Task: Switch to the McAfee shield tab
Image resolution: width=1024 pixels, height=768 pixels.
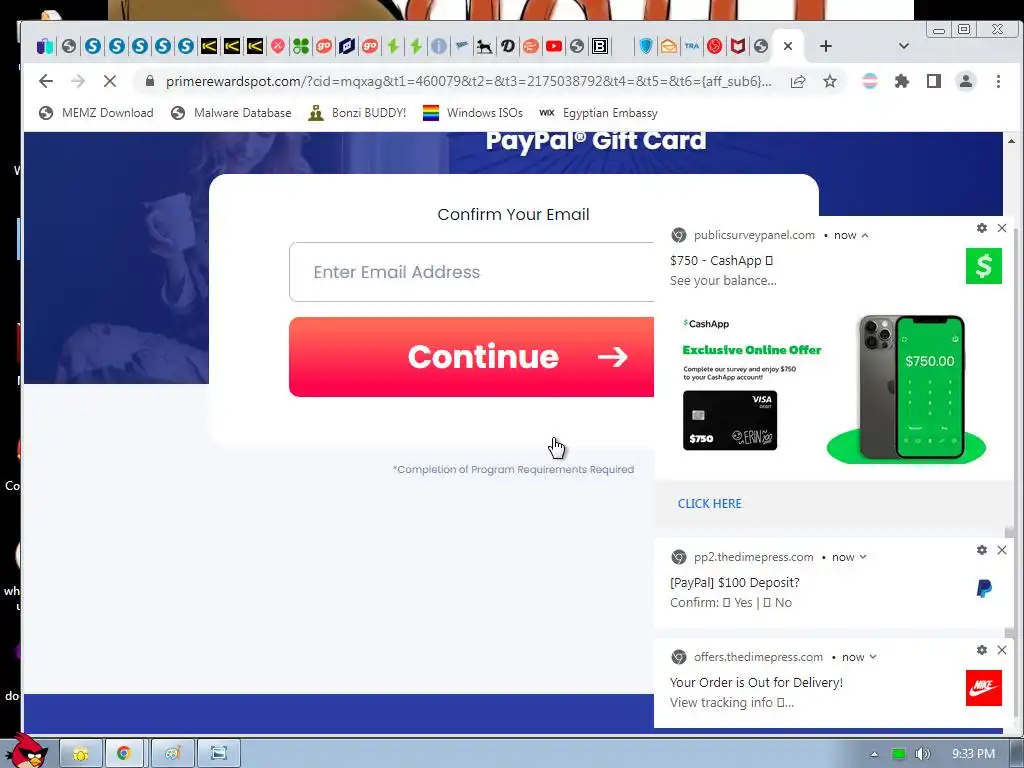Action: coord(737,46)
